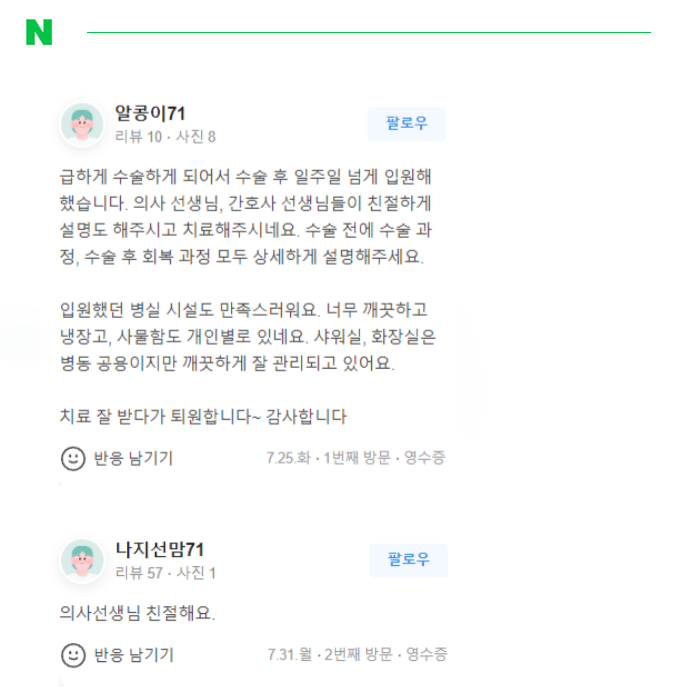Click the review text starting with 급하게 수술하게
This screenshot has height=700, width=700.
tap(246, 217)
